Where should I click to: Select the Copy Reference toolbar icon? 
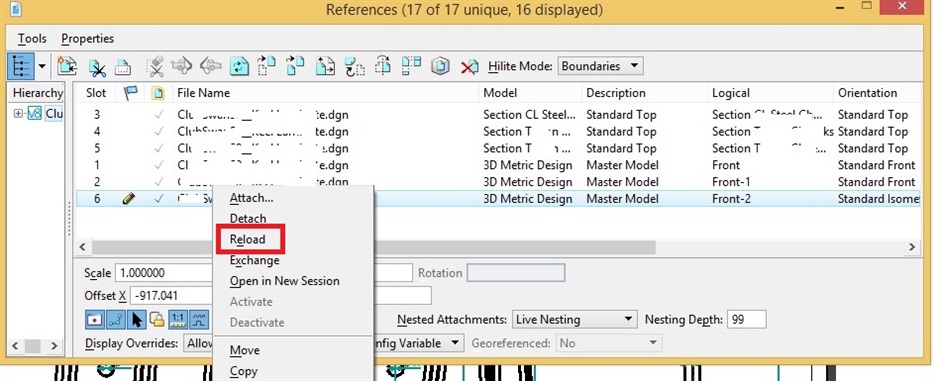(295, 66)
